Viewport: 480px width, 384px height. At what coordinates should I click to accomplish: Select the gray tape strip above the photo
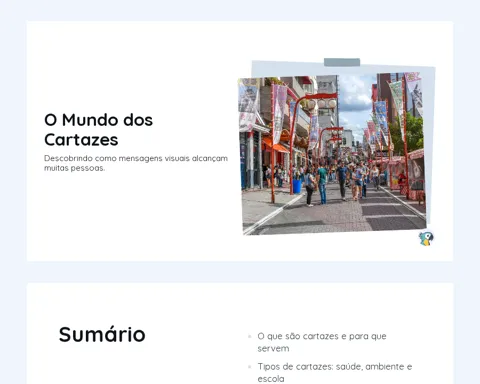[342, 62]
